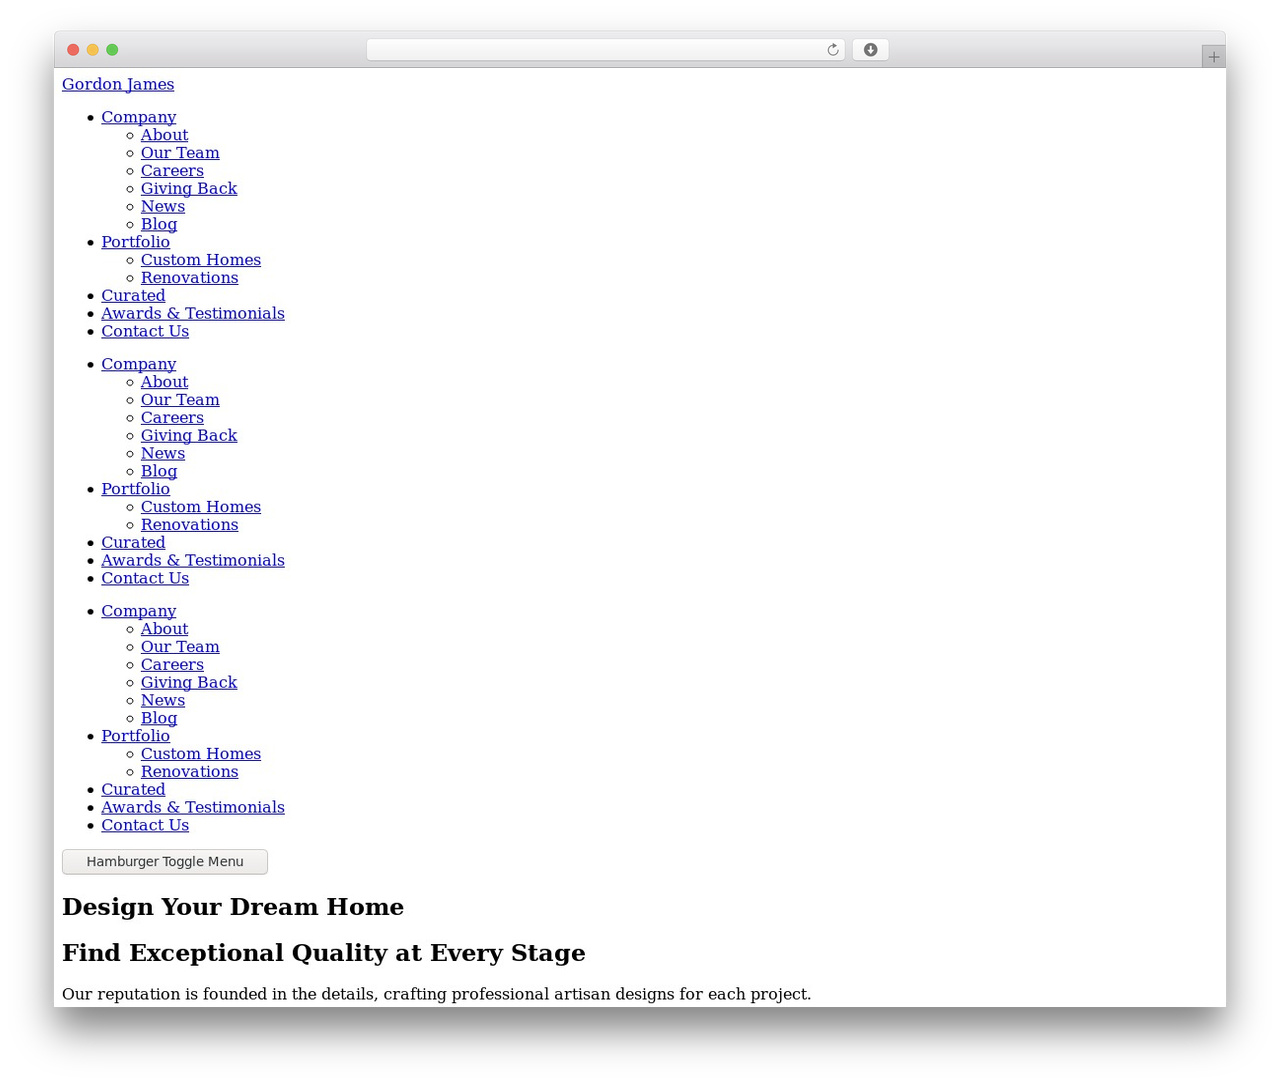Click the paragraph starting with Our reputation

click(x=436, y=994)
